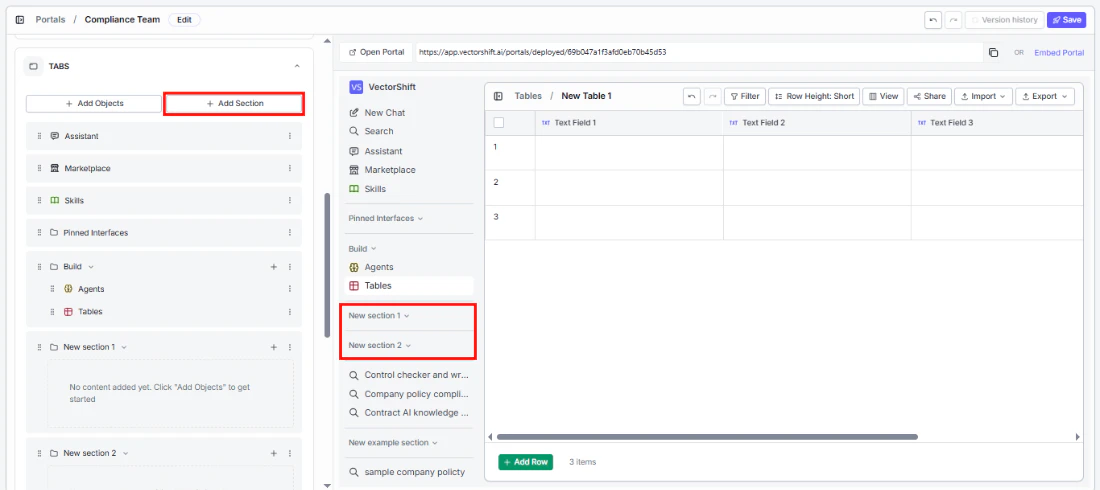Tick the select-all checkbox in table header
The image size is (1100, 490).
click(x=499, y=123)
